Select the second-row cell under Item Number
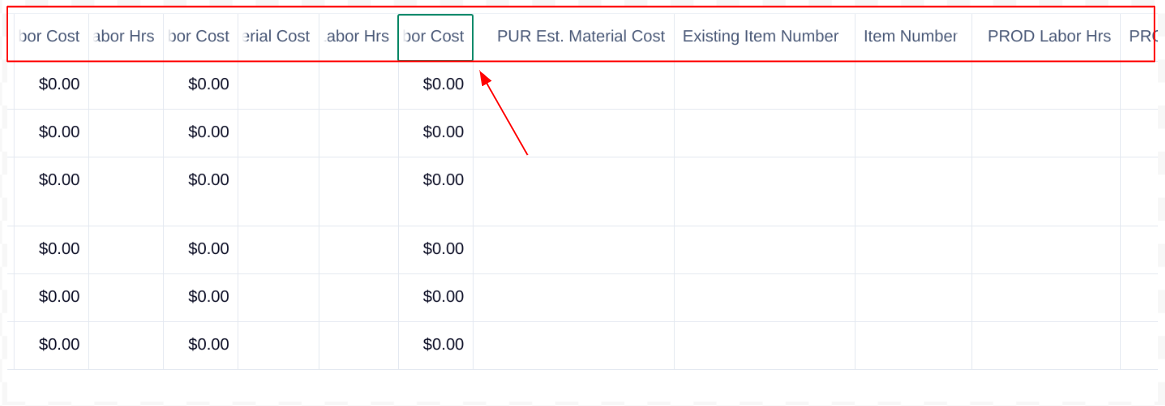1165x406 pixels. pos(913,133)
